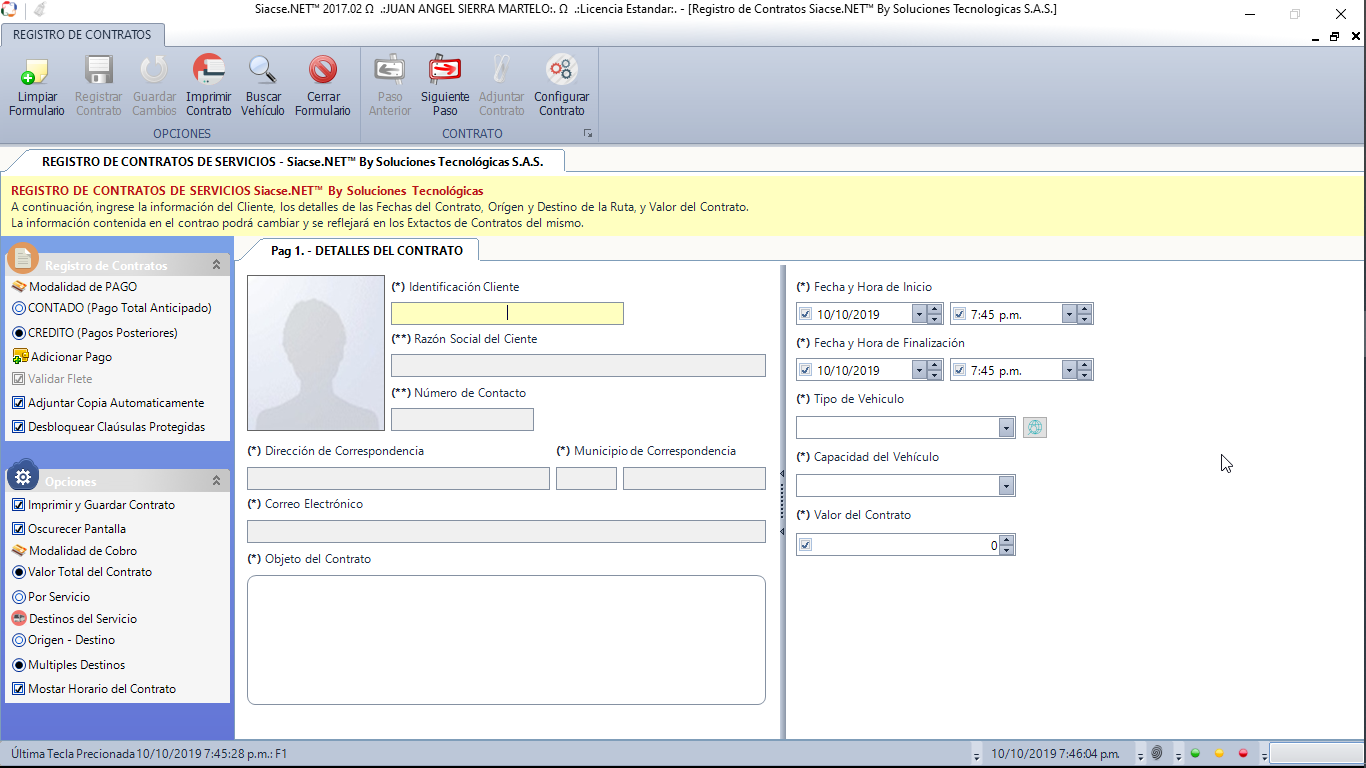Open end date calendar dropdown

pos(917,370)
